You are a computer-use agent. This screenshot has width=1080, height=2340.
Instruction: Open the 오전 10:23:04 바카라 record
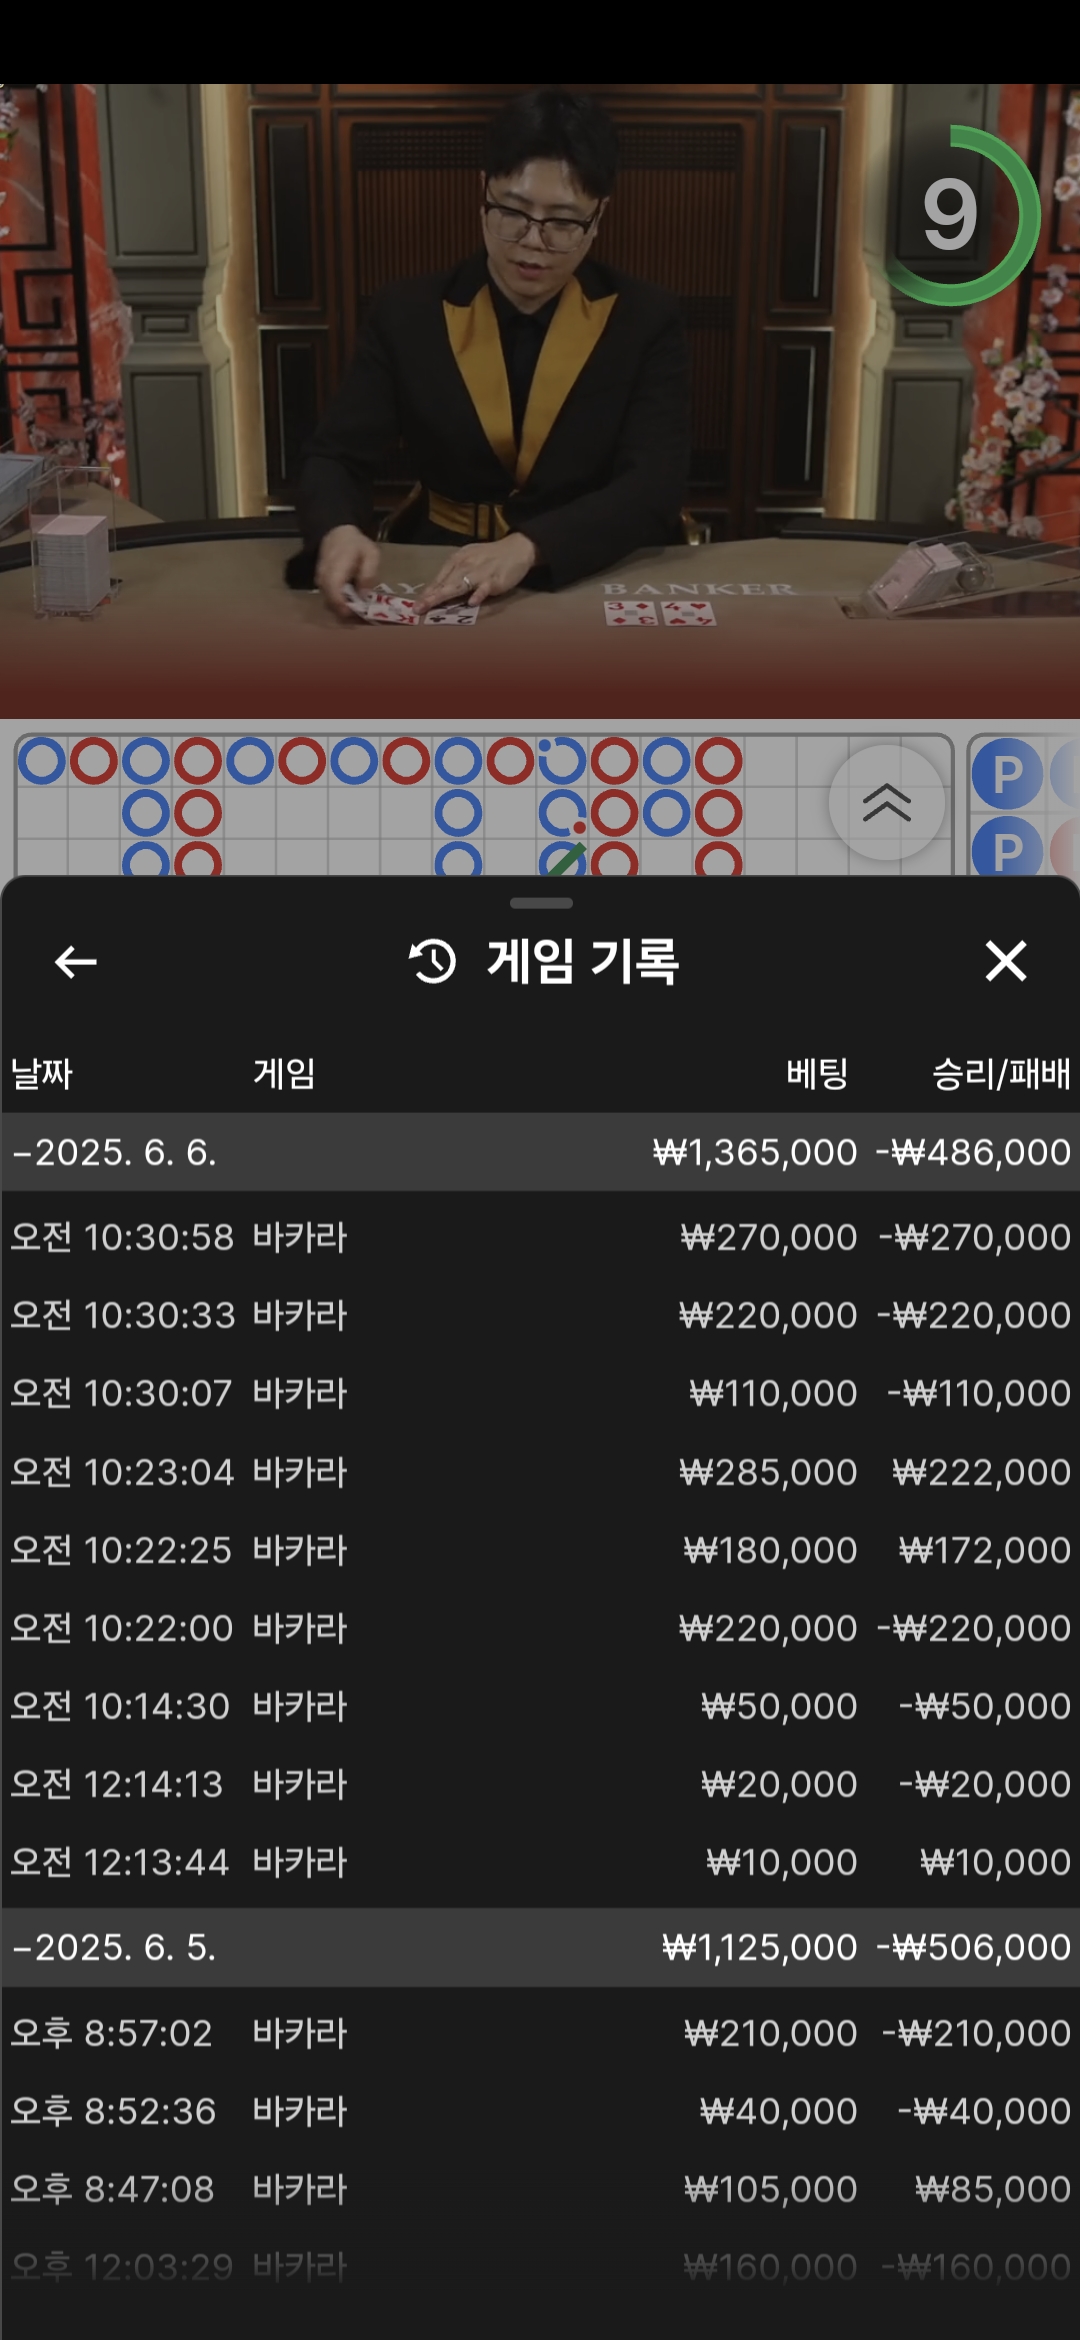pos(540,1472)
